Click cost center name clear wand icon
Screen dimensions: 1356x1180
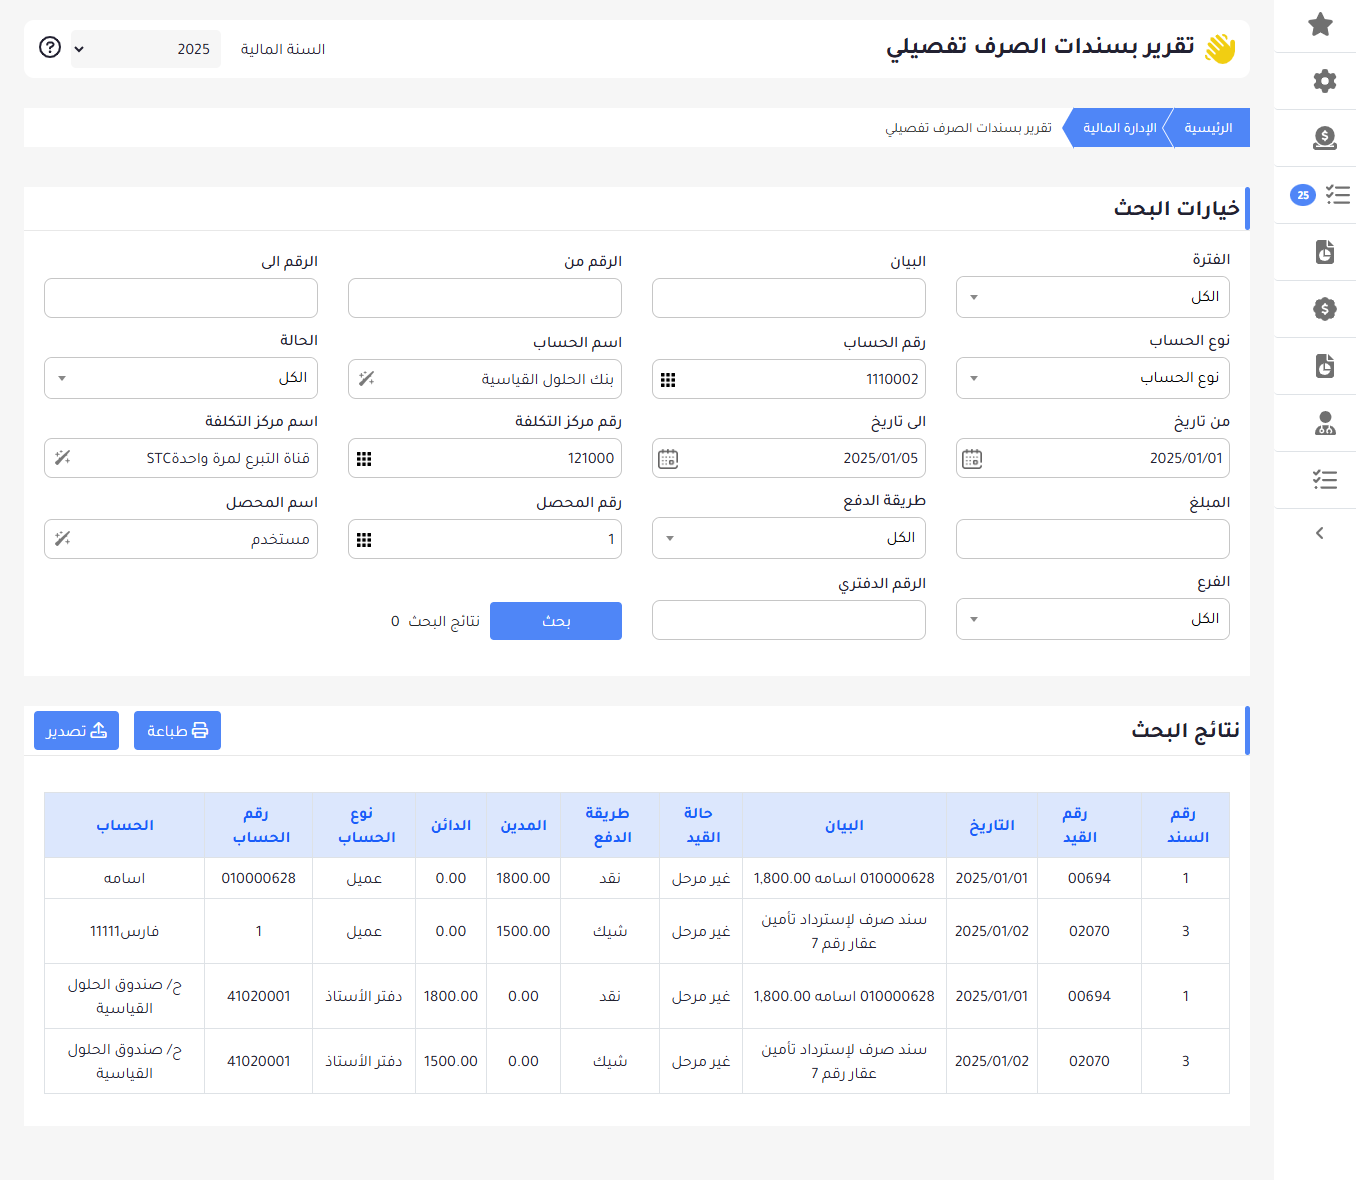[62, 458]
